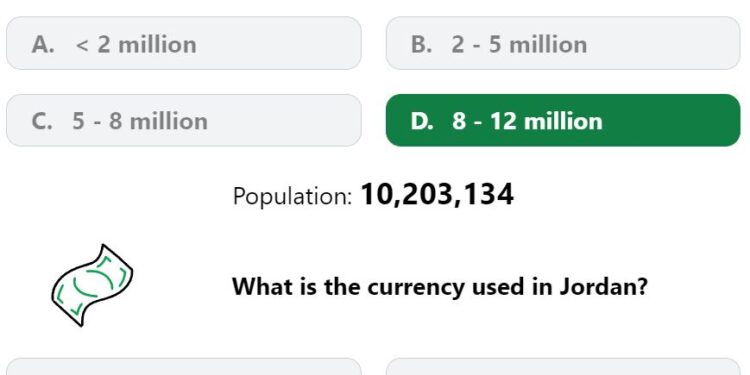This screenshot has width=750, height=375.
Task: Select answer A, less than 2 million
Action: click(184, 43)
